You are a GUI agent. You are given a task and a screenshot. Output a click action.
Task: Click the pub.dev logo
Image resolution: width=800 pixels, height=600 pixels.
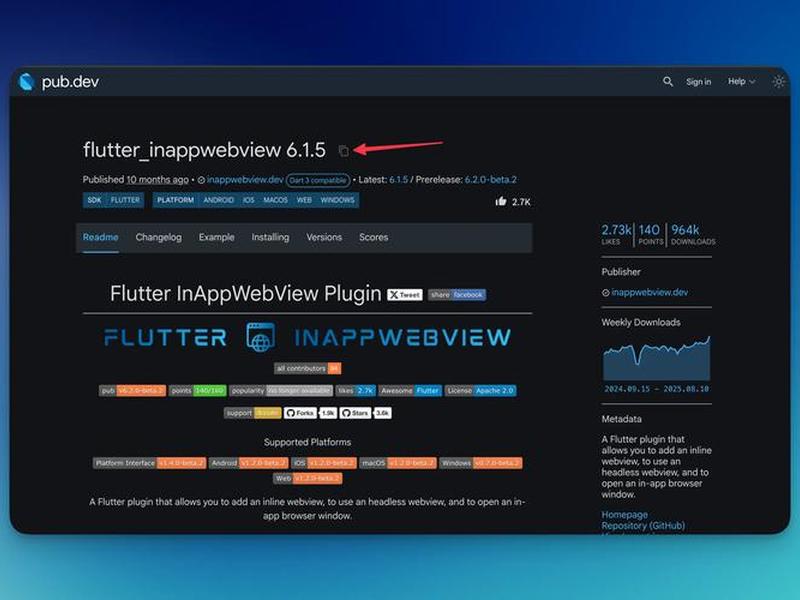pos(59,82)
